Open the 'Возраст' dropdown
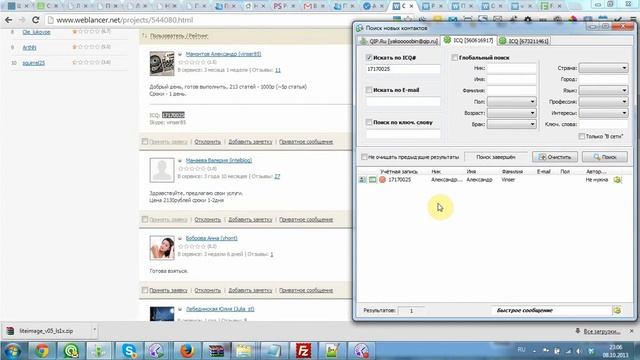This screenshot has width=640, height=360. [511, 113]
